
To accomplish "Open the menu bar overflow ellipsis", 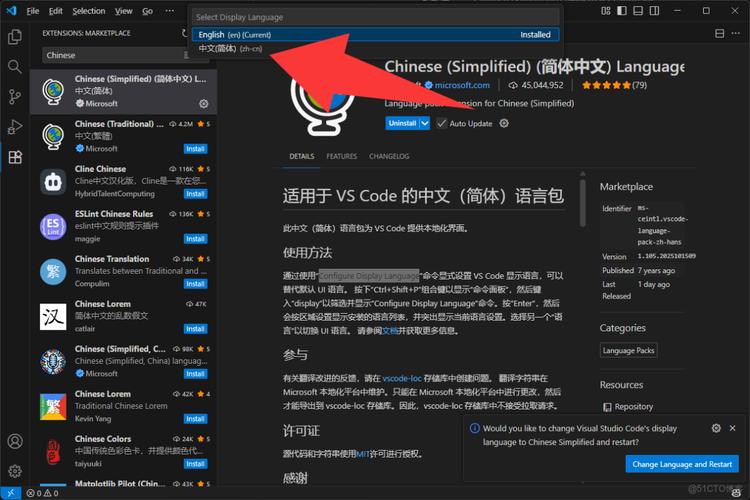I will click(170, 11).
